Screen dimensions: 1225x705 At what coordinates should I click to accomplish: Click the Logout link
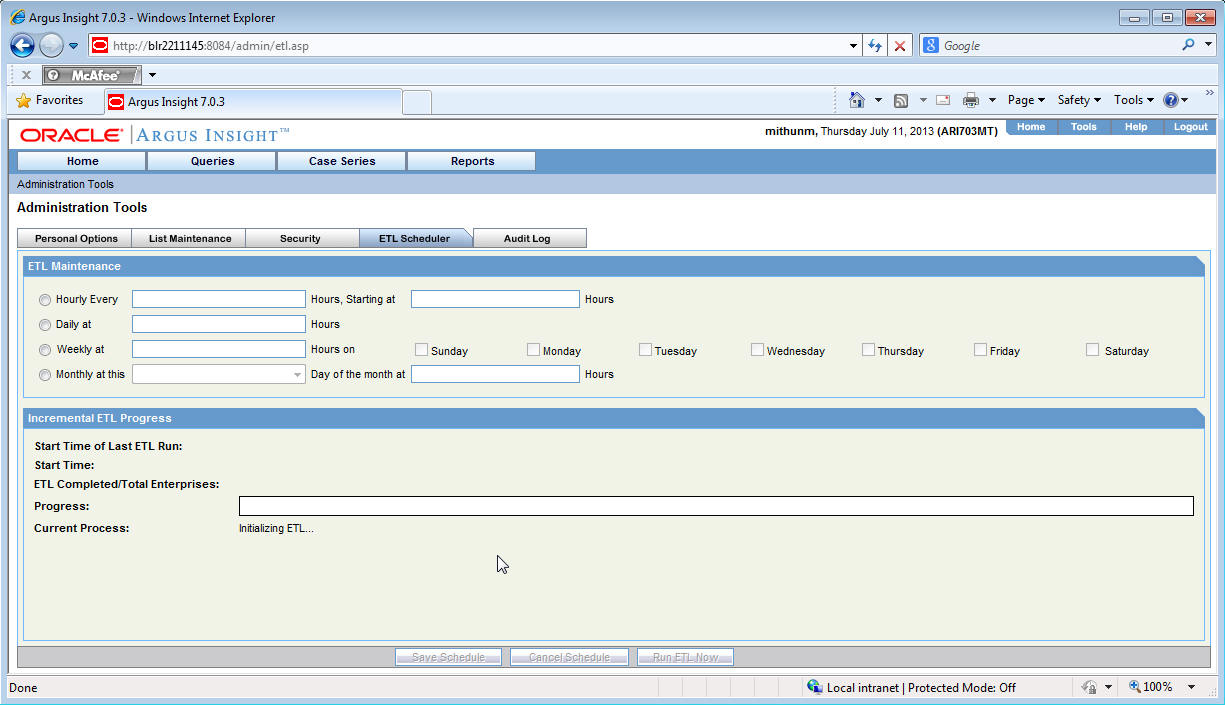tap(1190, 127)
